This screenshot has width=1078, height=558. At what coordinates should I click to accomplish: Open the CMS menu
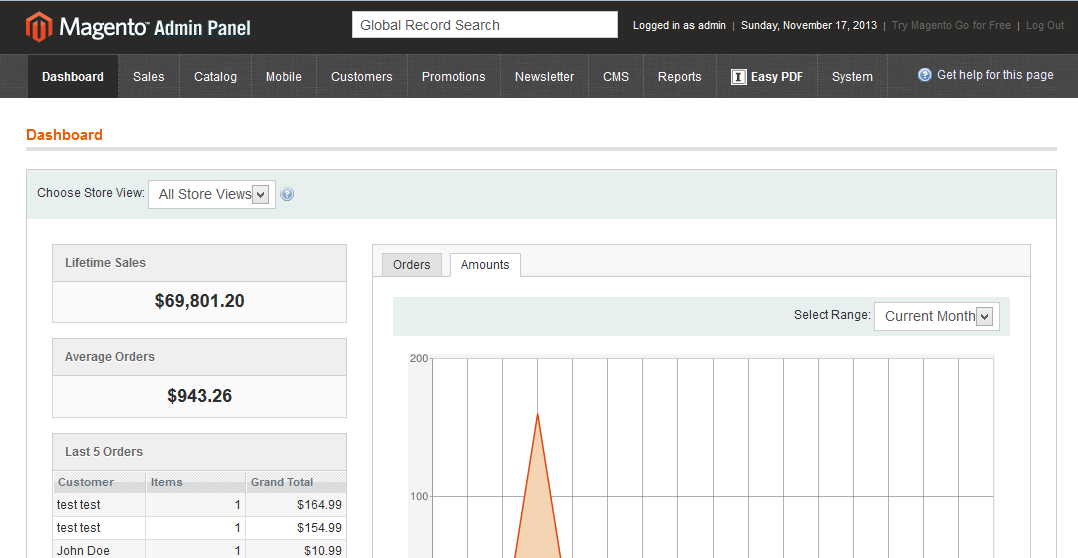(616, 77)
